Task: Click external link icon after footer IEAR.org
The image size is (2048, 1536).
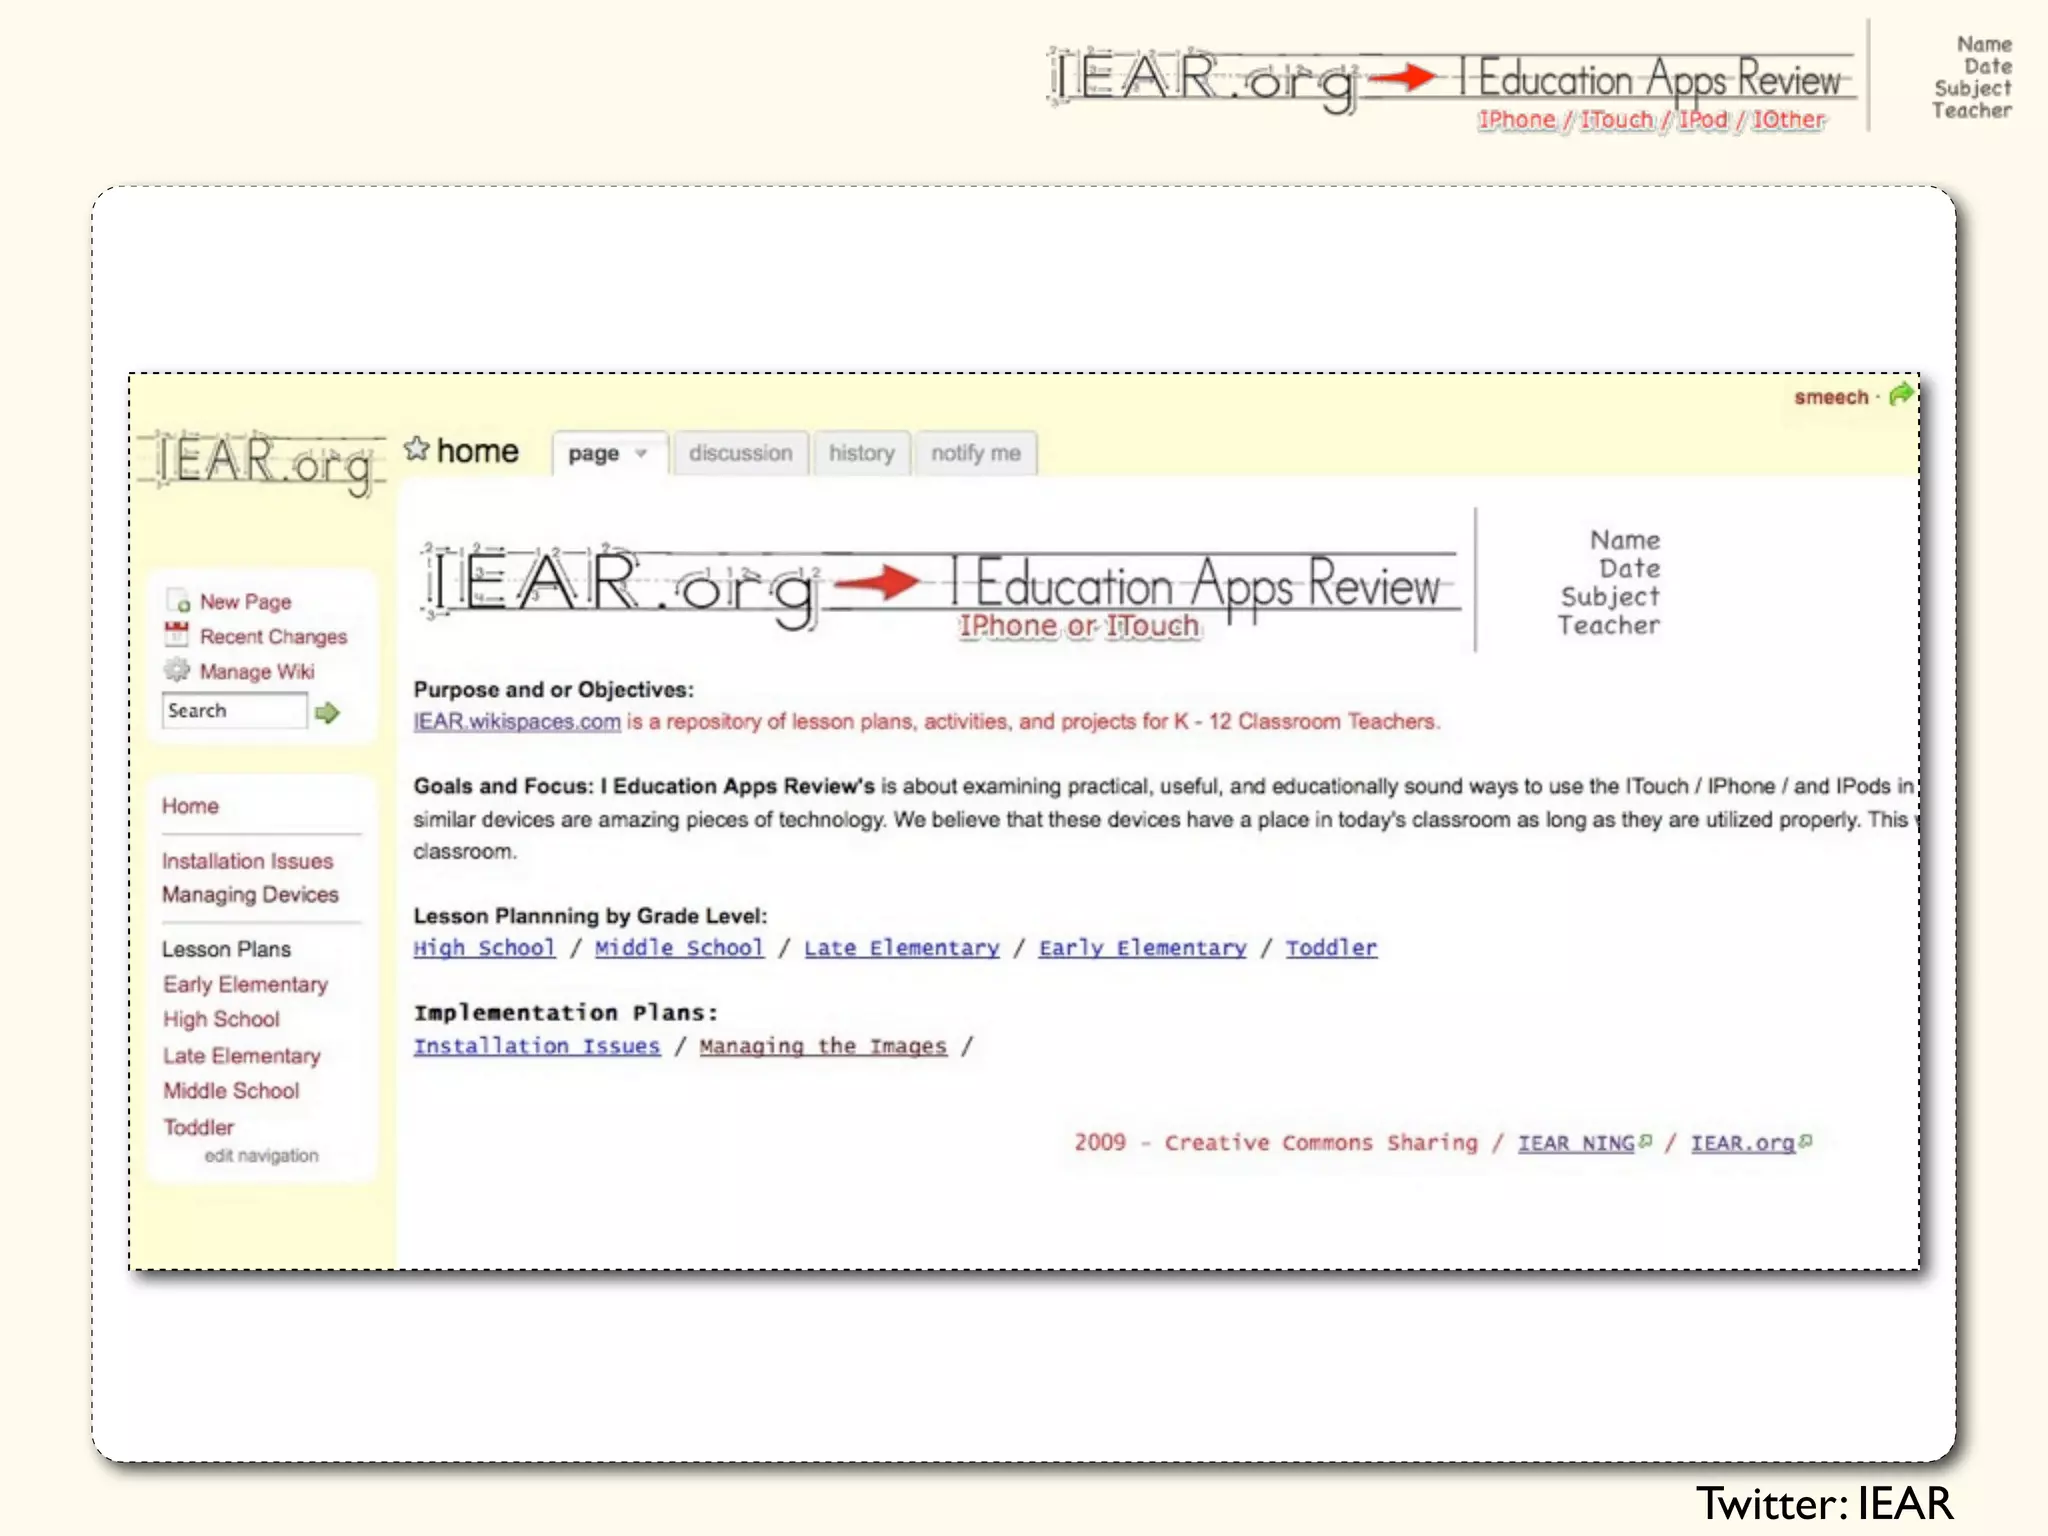Action: click(1805, 1141)
